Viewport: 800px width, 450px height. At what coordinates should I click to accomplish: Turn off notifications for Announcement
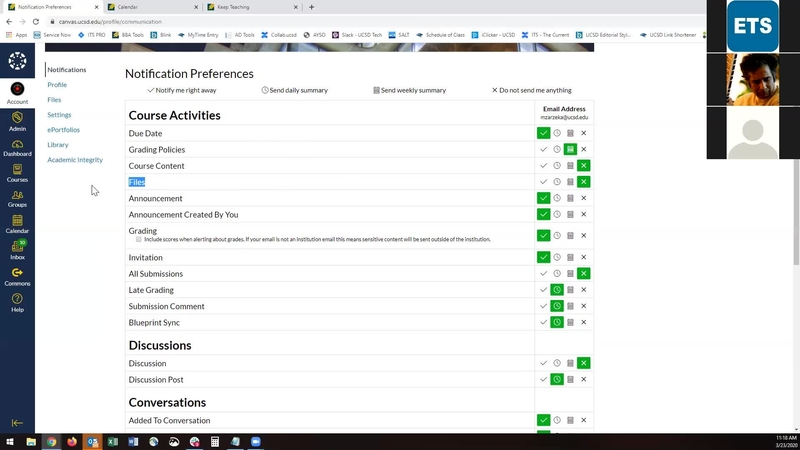[584, 199]
